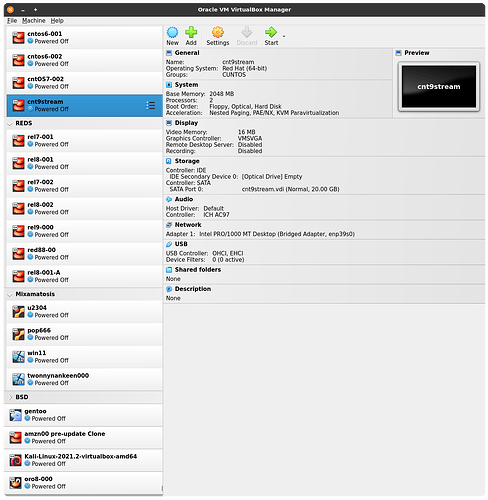Click the Audio section header
This screenshot has width=488, height=500.
[184, 199]
